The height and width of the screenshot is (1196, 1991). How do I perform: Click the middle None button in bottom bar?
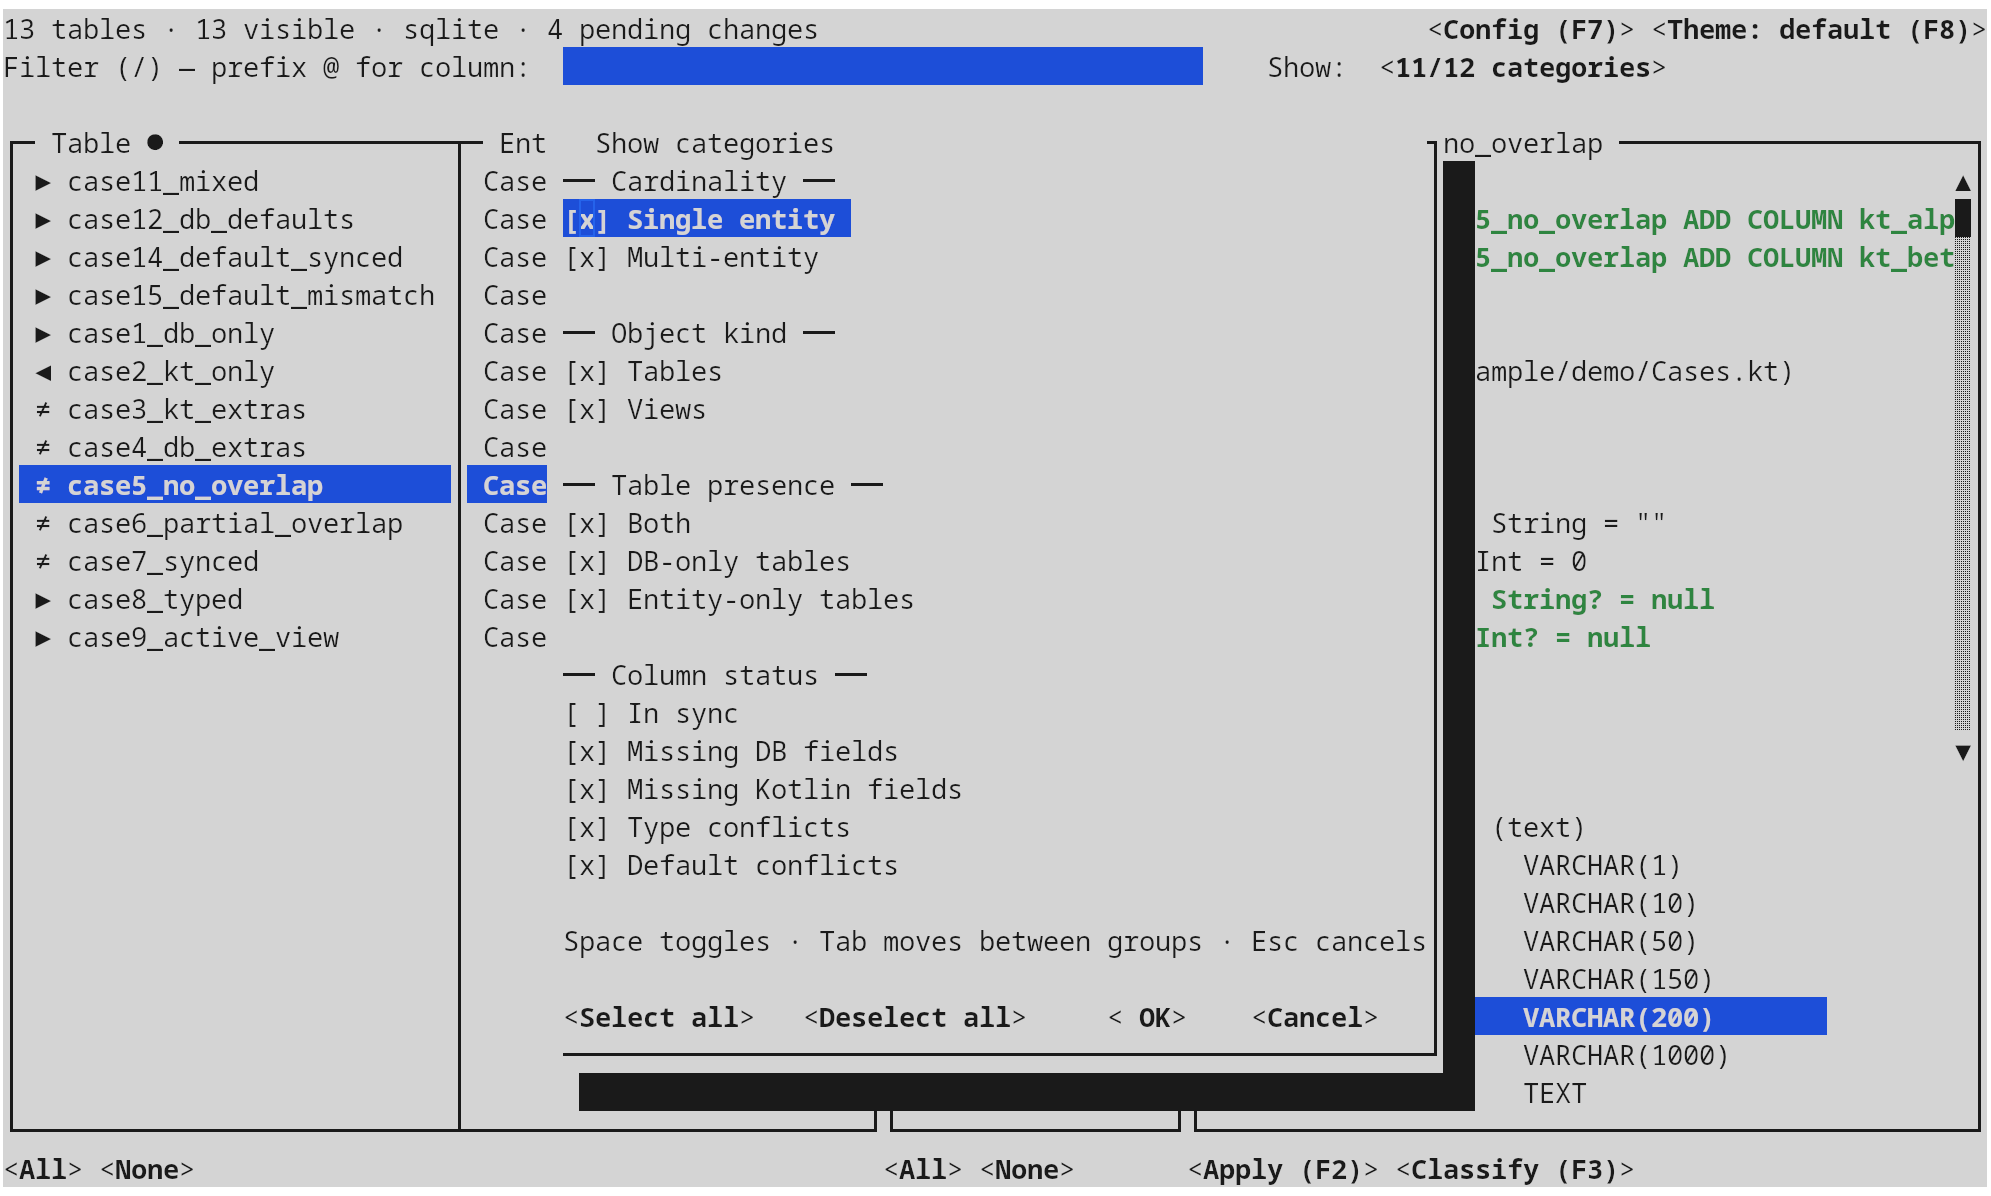coord(1027,1170)
